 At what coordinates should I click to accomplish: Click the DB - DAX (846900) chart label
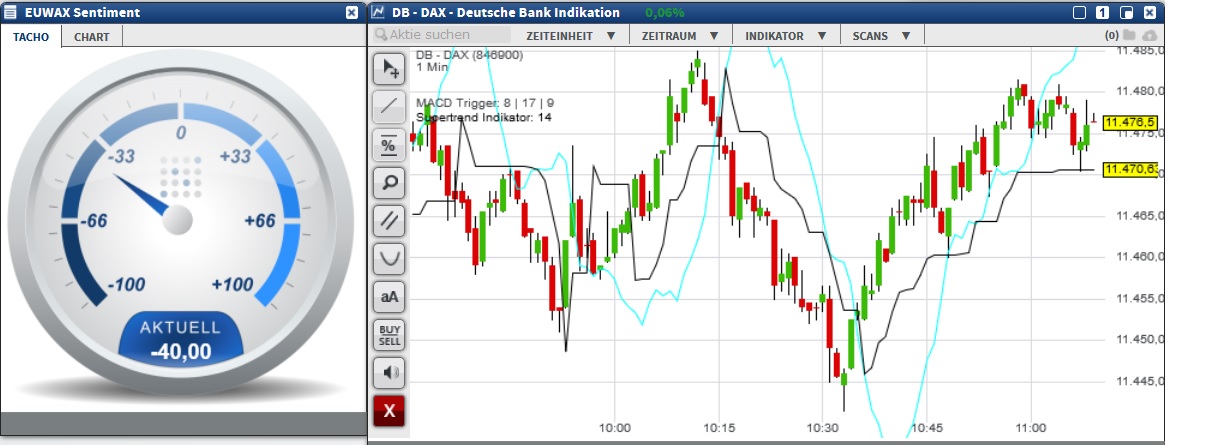(469, 54)
